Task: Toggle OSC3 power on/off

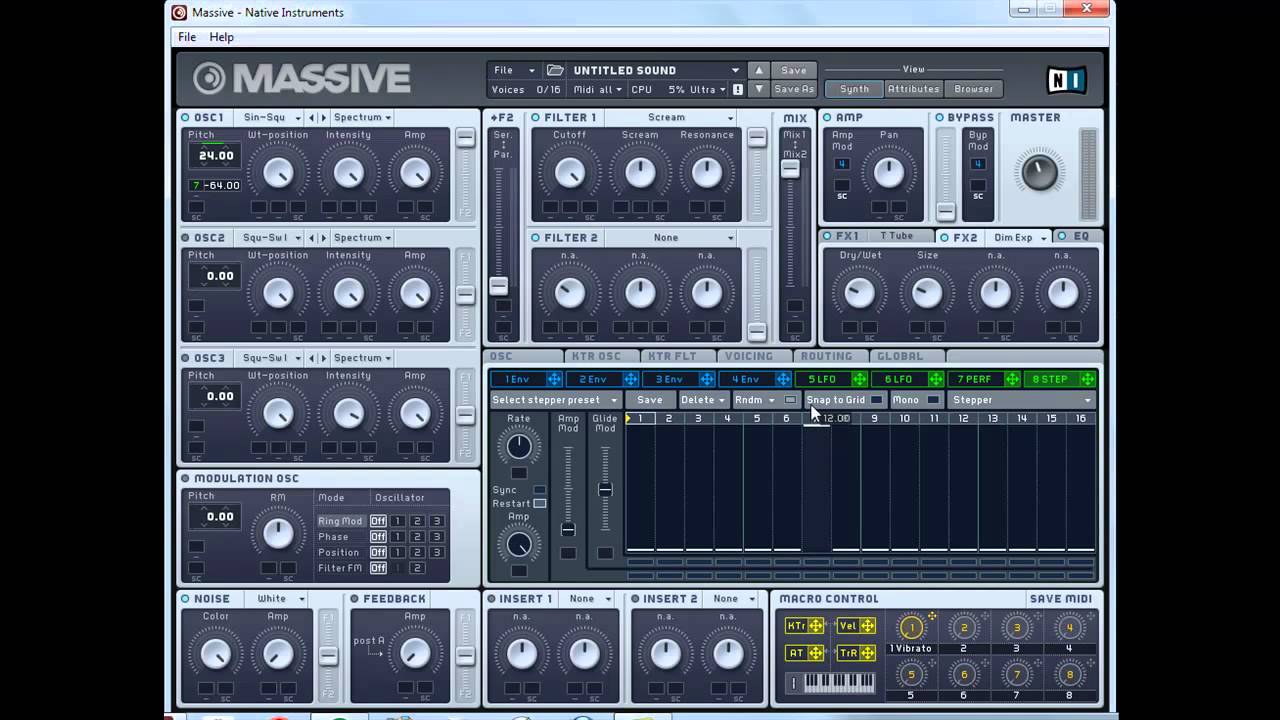Action: tap(186, 358)
